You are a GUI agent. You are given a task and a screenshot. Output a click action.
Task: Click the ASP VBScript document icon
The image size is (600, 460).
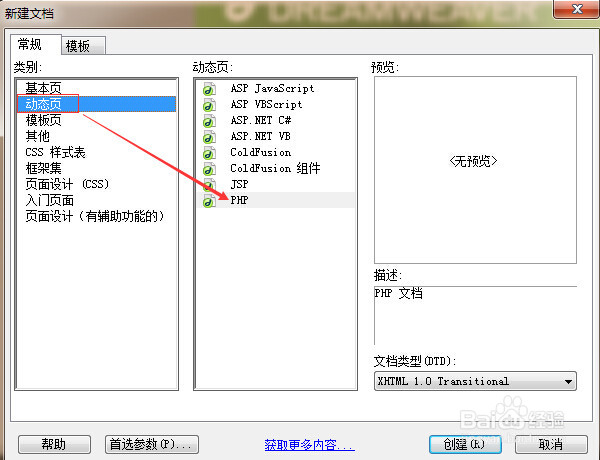pos(209,105)
